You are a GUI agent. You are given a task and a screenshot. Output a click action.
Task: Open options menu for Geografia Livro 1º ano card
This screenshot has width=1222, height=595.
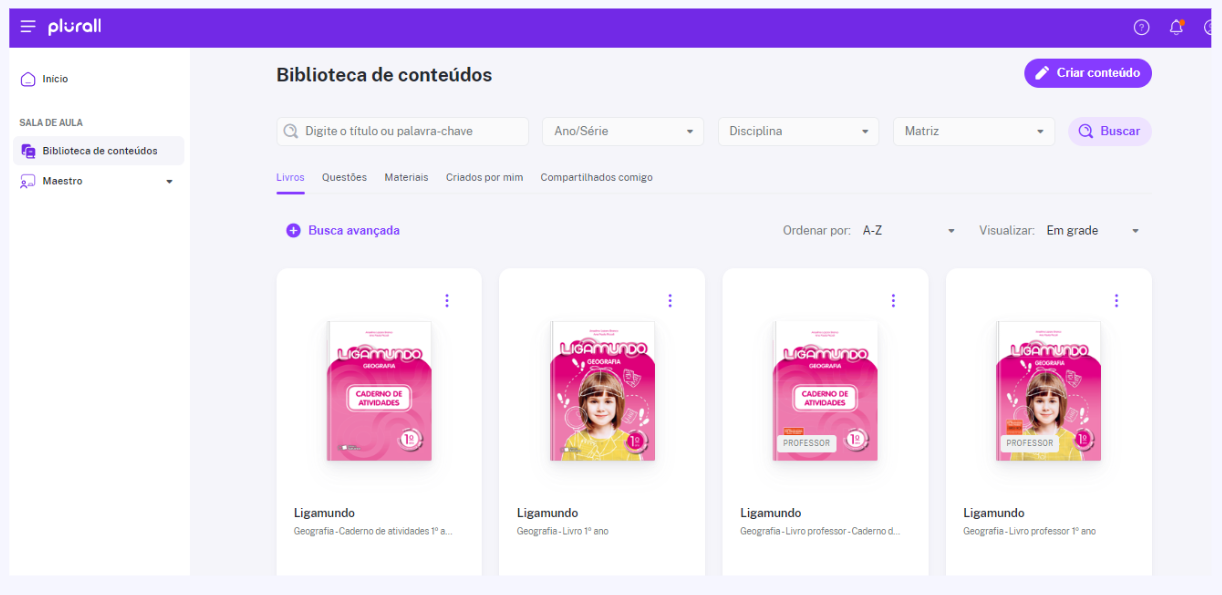click(x=670, y=300)
